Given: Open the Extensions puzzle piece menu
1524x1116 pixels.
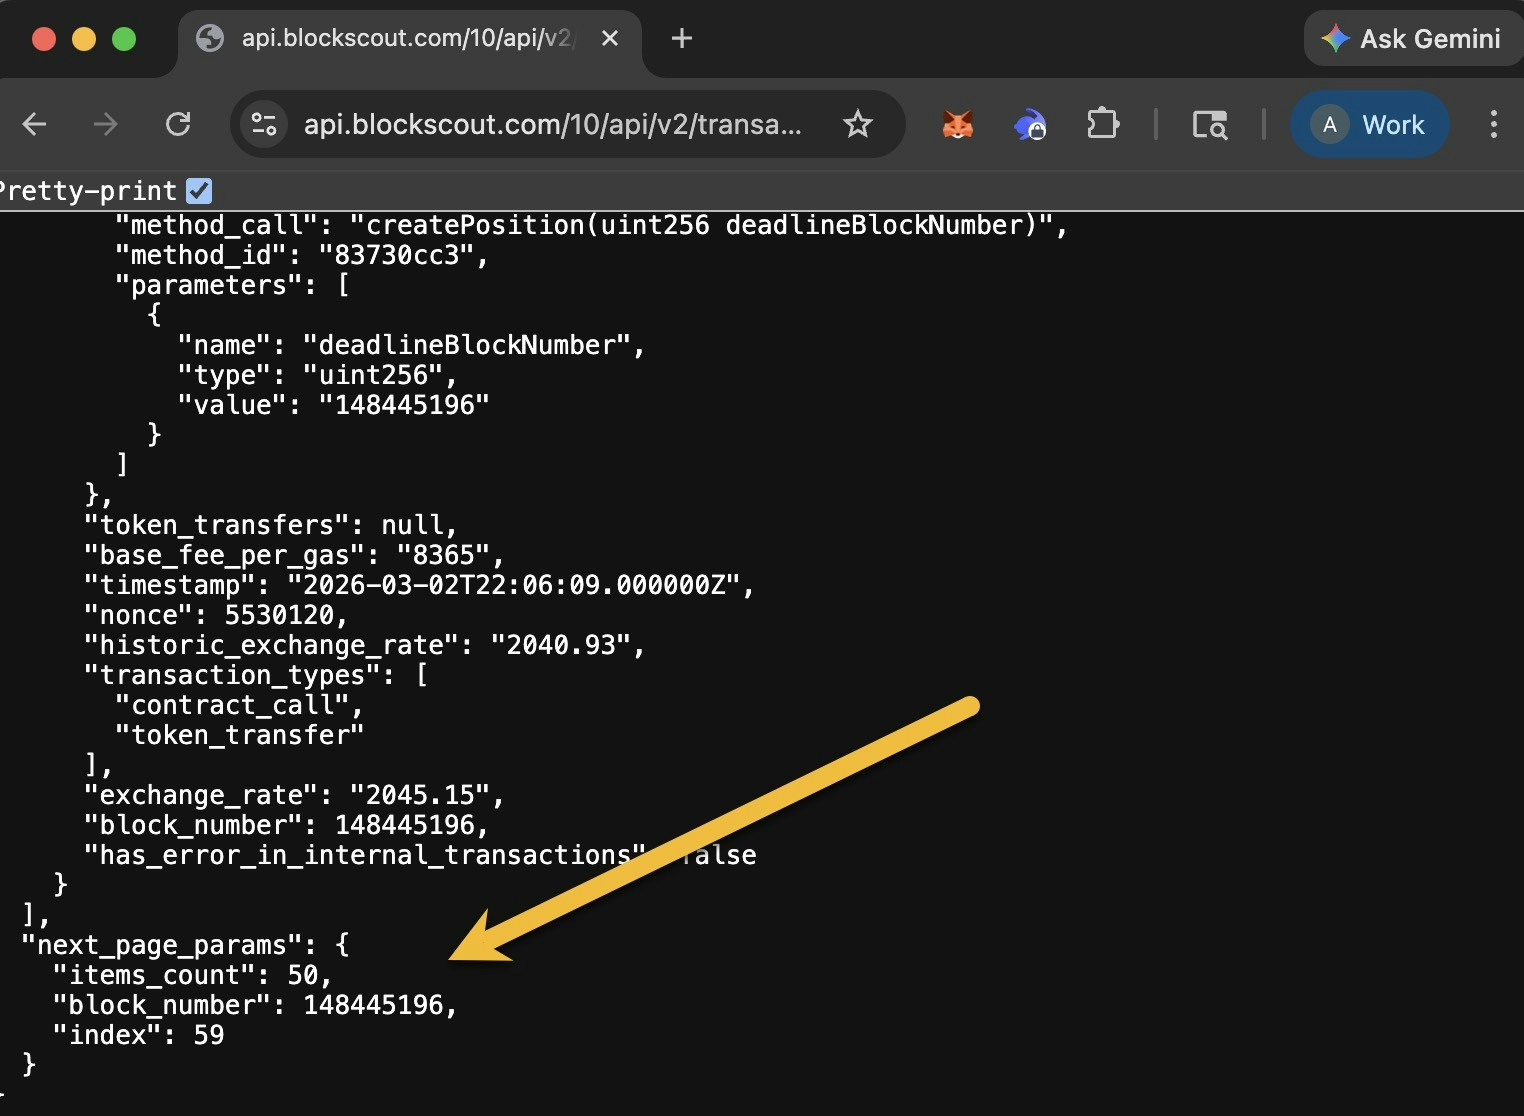Looking at the screenshot, I should coord(1102,124).
